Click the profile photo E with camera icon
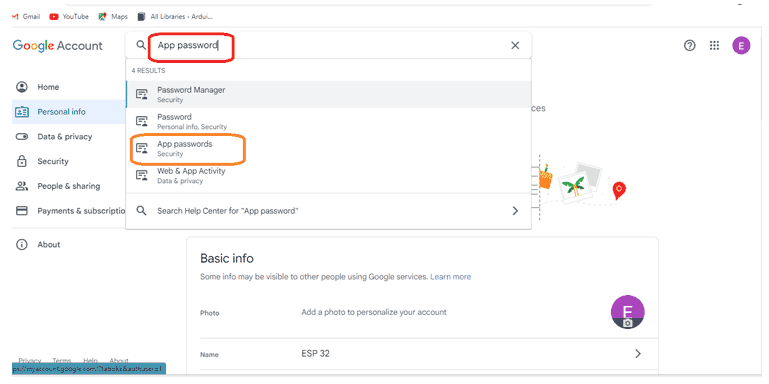 point(627,312)
